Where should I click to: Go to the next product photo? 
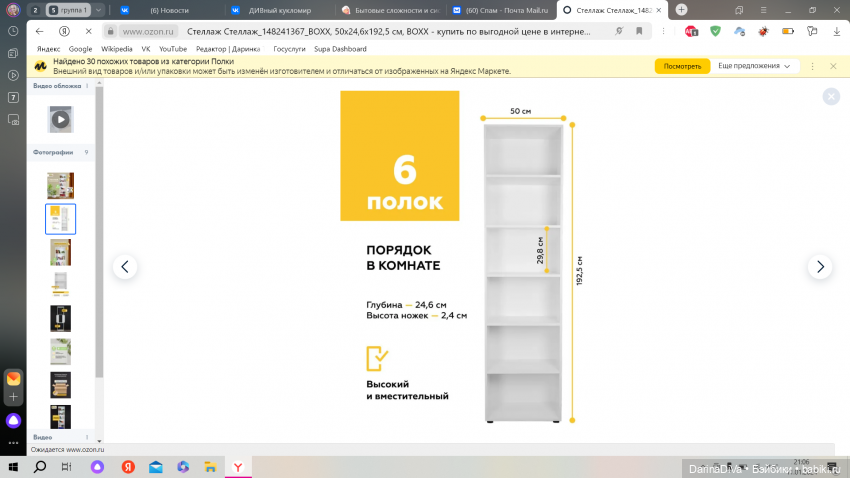[x=819, y=267]
